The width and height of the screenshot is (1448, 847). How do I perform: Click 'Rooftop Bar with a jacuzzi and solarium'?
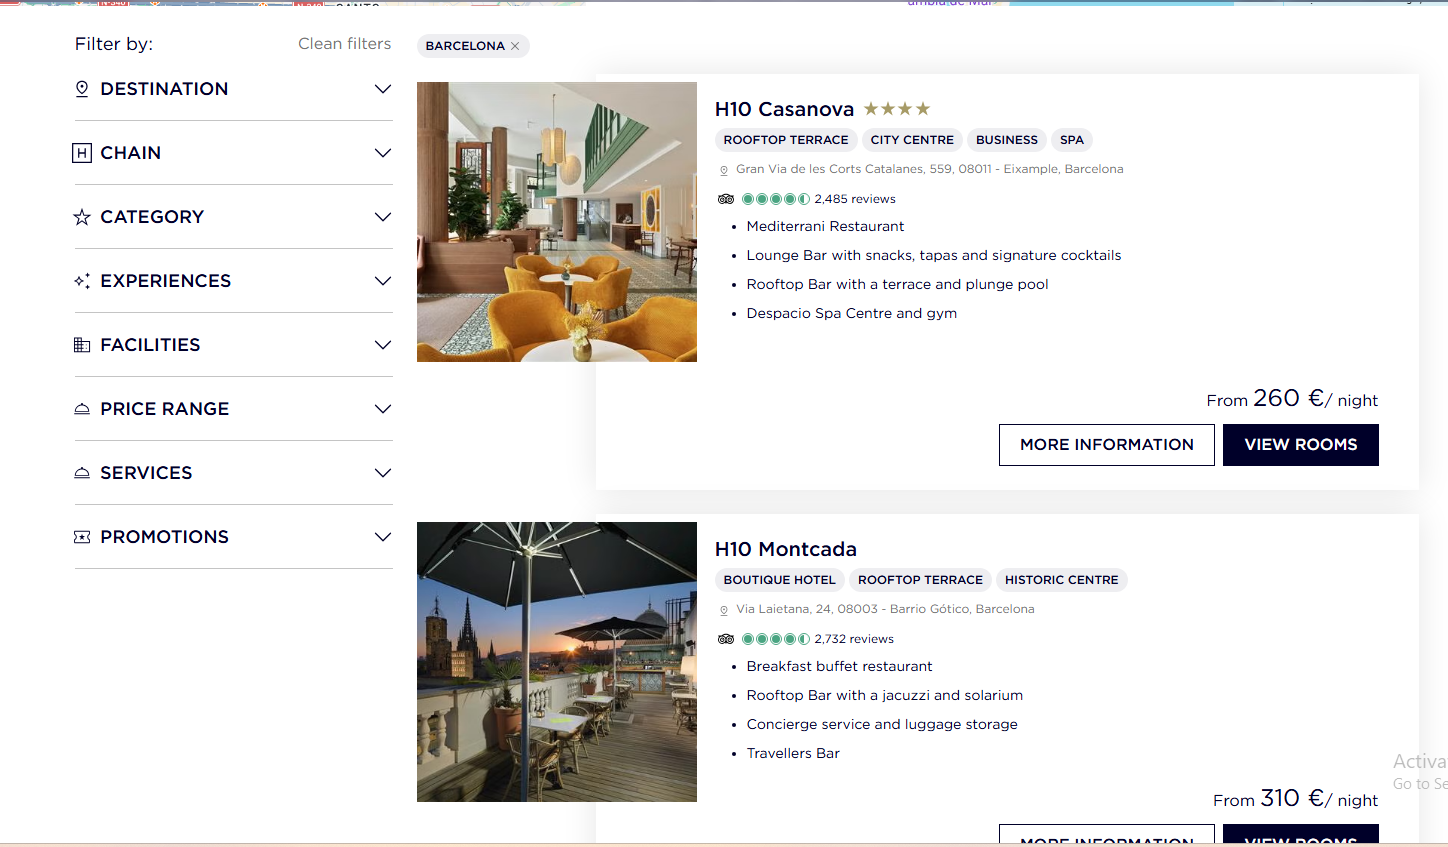click(884, 695)
